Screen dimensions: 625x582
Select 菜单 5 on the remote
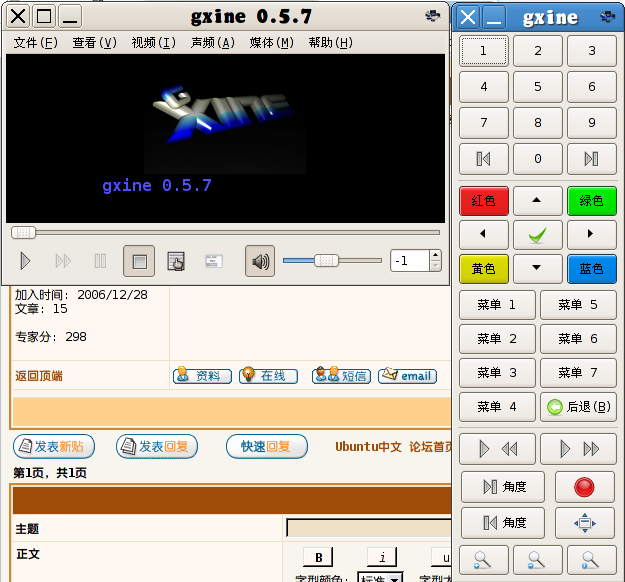click(x=578, y=305)
